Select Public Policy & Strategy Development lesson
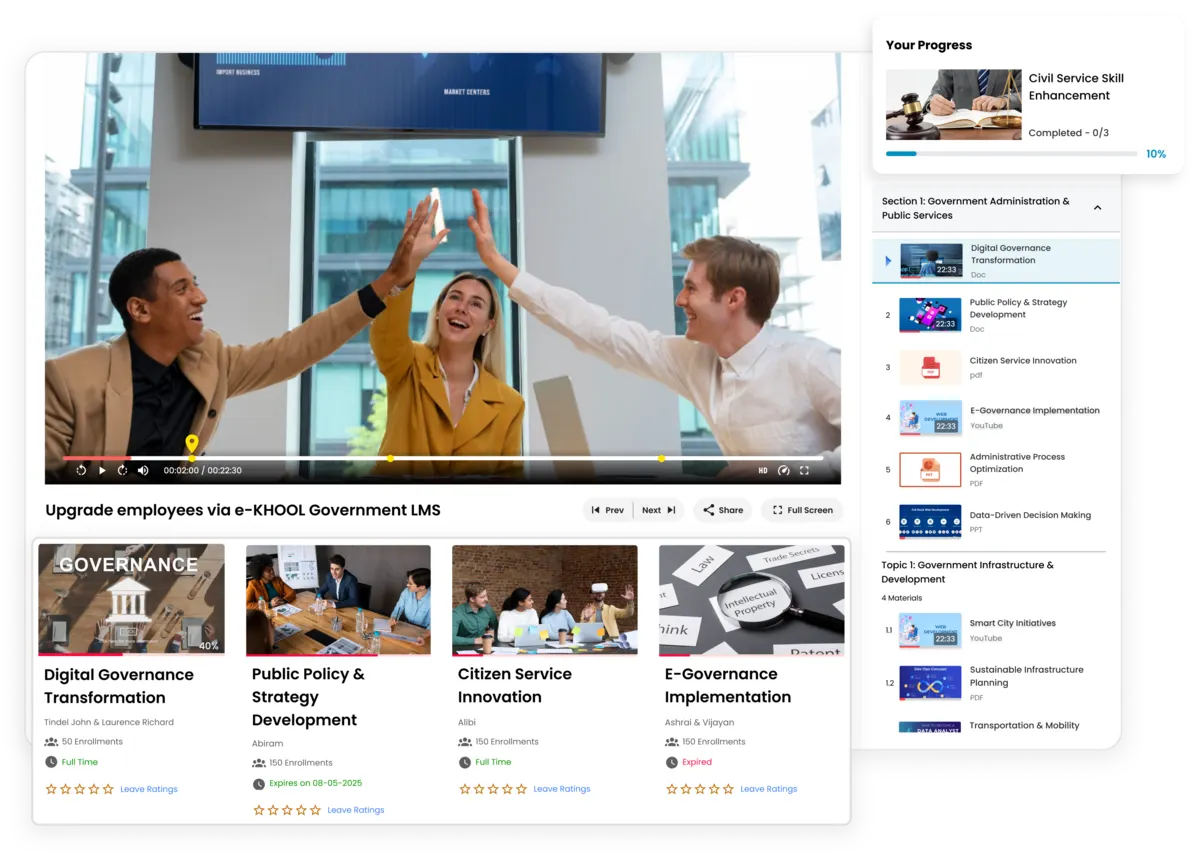Viewport: 1200px width, 854px height. [1017, 308]
